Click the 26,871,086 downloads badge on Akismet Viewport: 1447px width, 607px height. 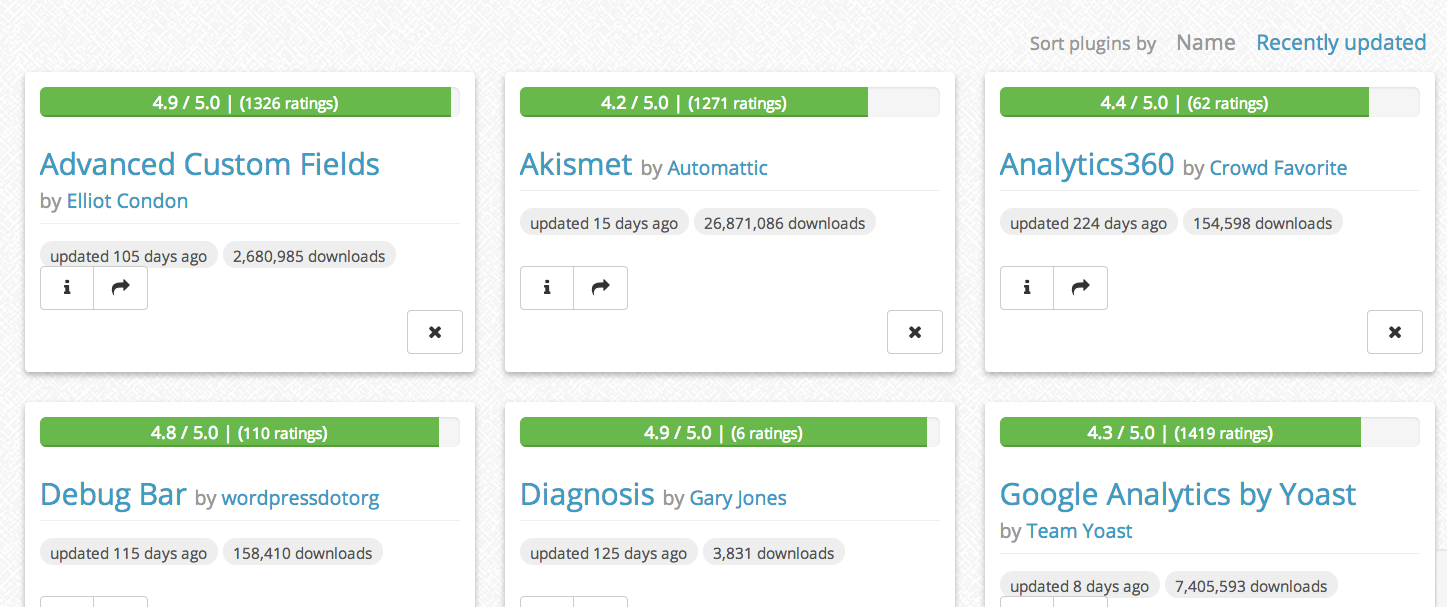coord(784,222)
